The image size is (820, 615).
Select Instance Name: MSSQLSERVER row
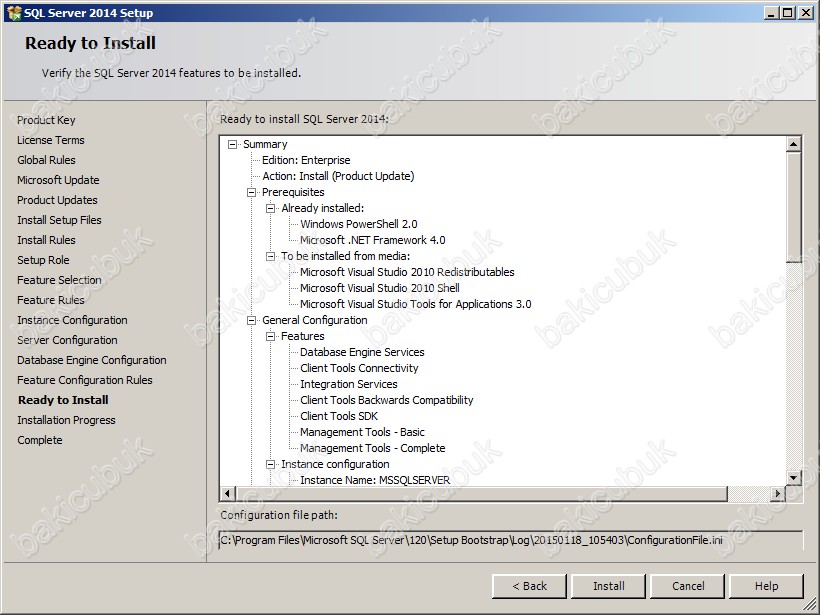375,480
